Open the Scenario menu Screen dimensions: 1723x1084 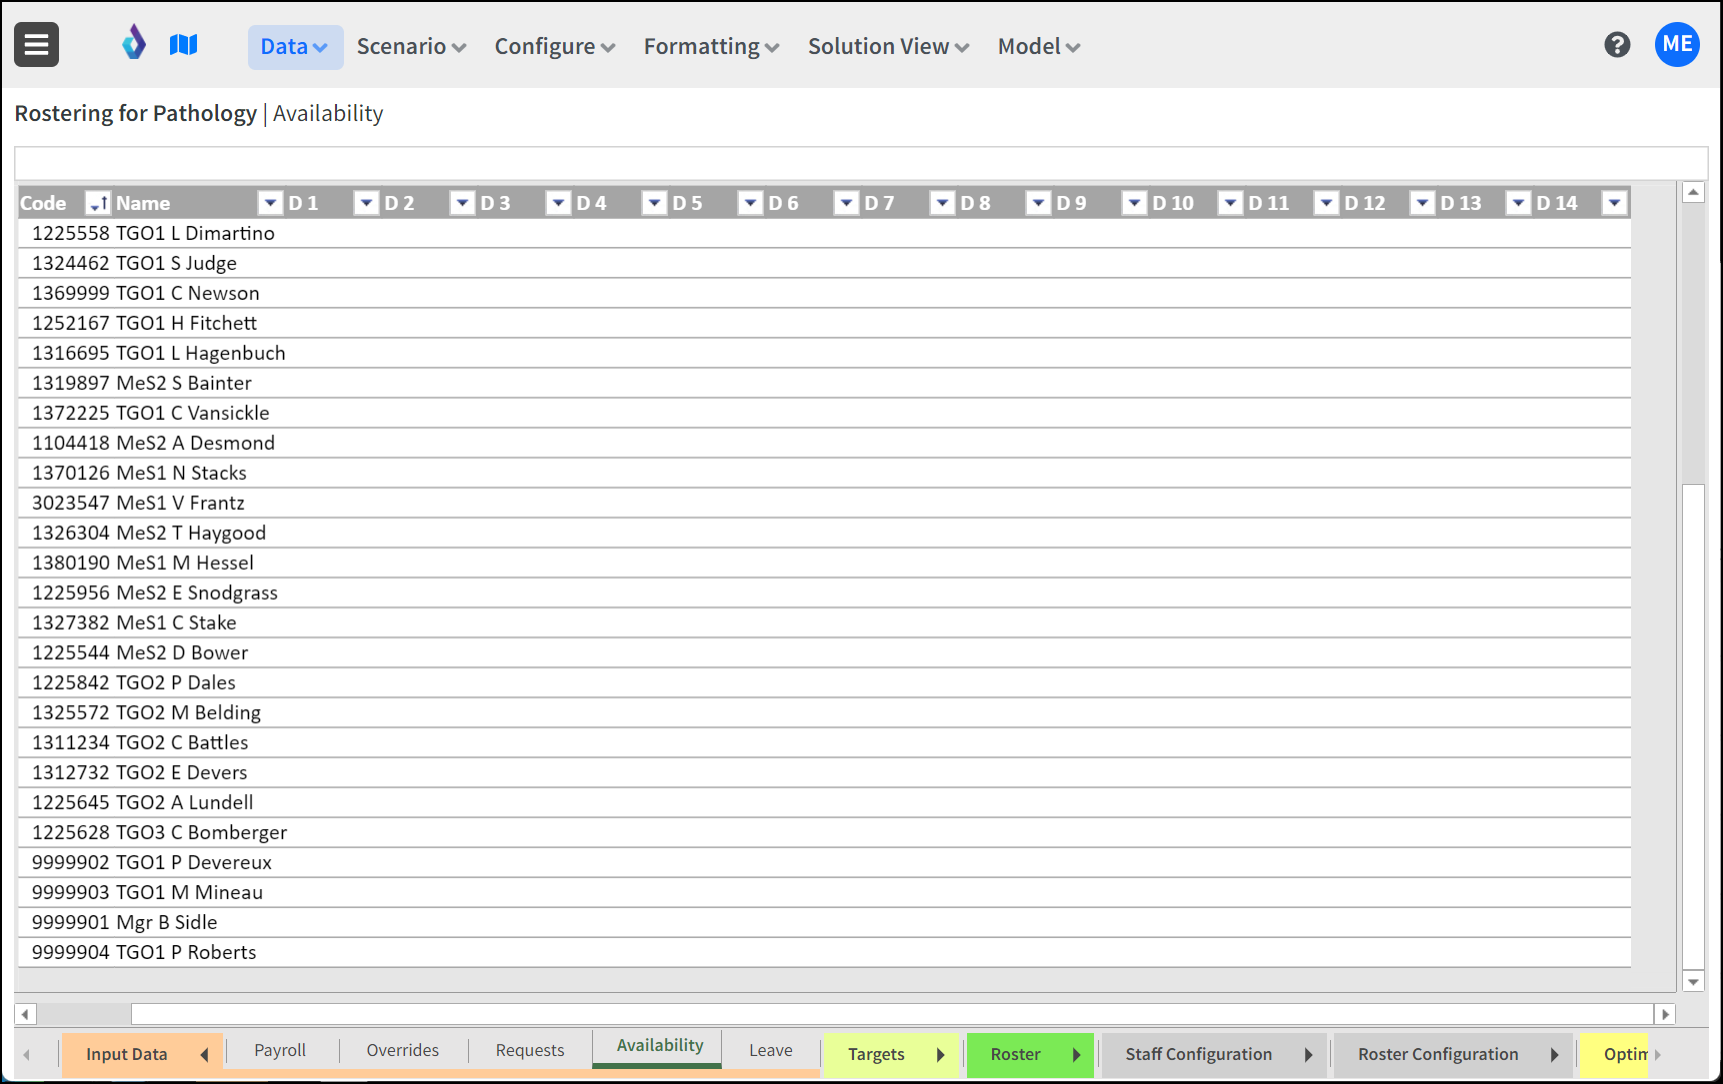411,47
